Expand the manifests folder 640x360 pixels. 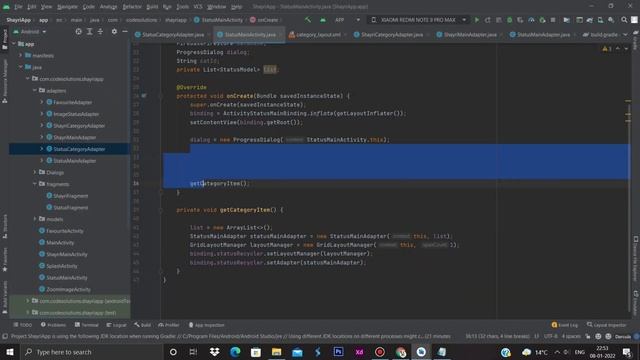[x=21, y=55]
